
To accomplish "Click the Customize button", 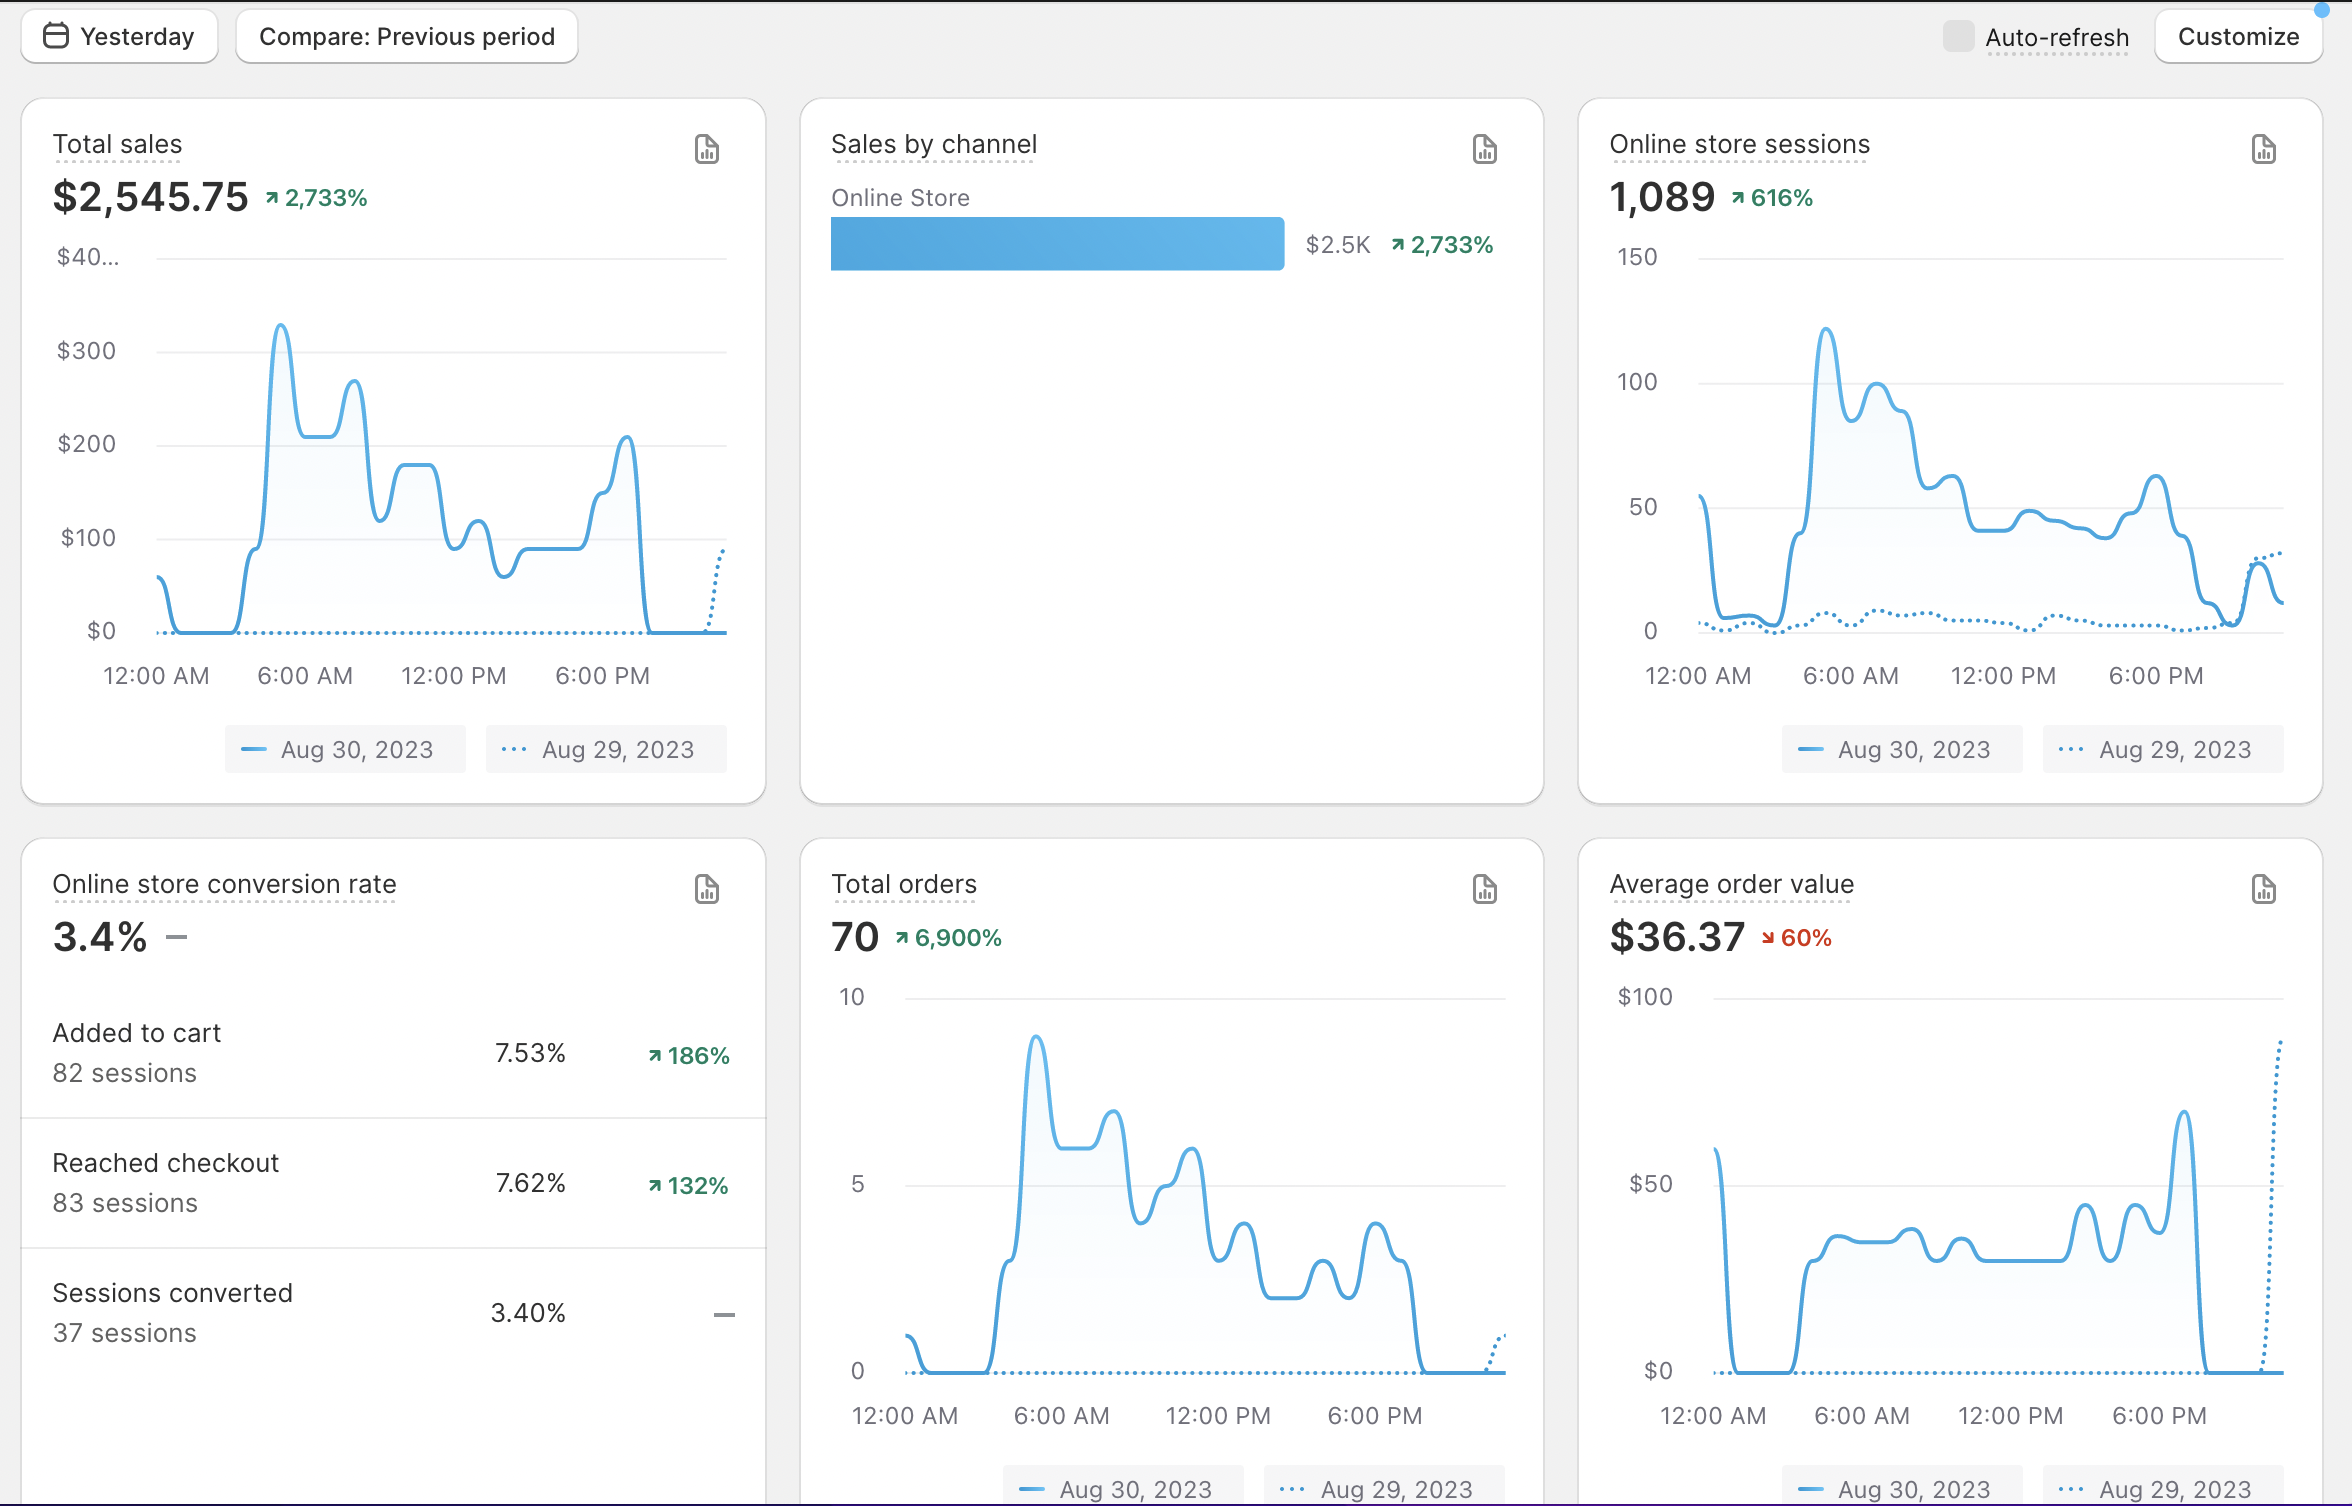I will pyautogui.click(x=2238, y=37).
